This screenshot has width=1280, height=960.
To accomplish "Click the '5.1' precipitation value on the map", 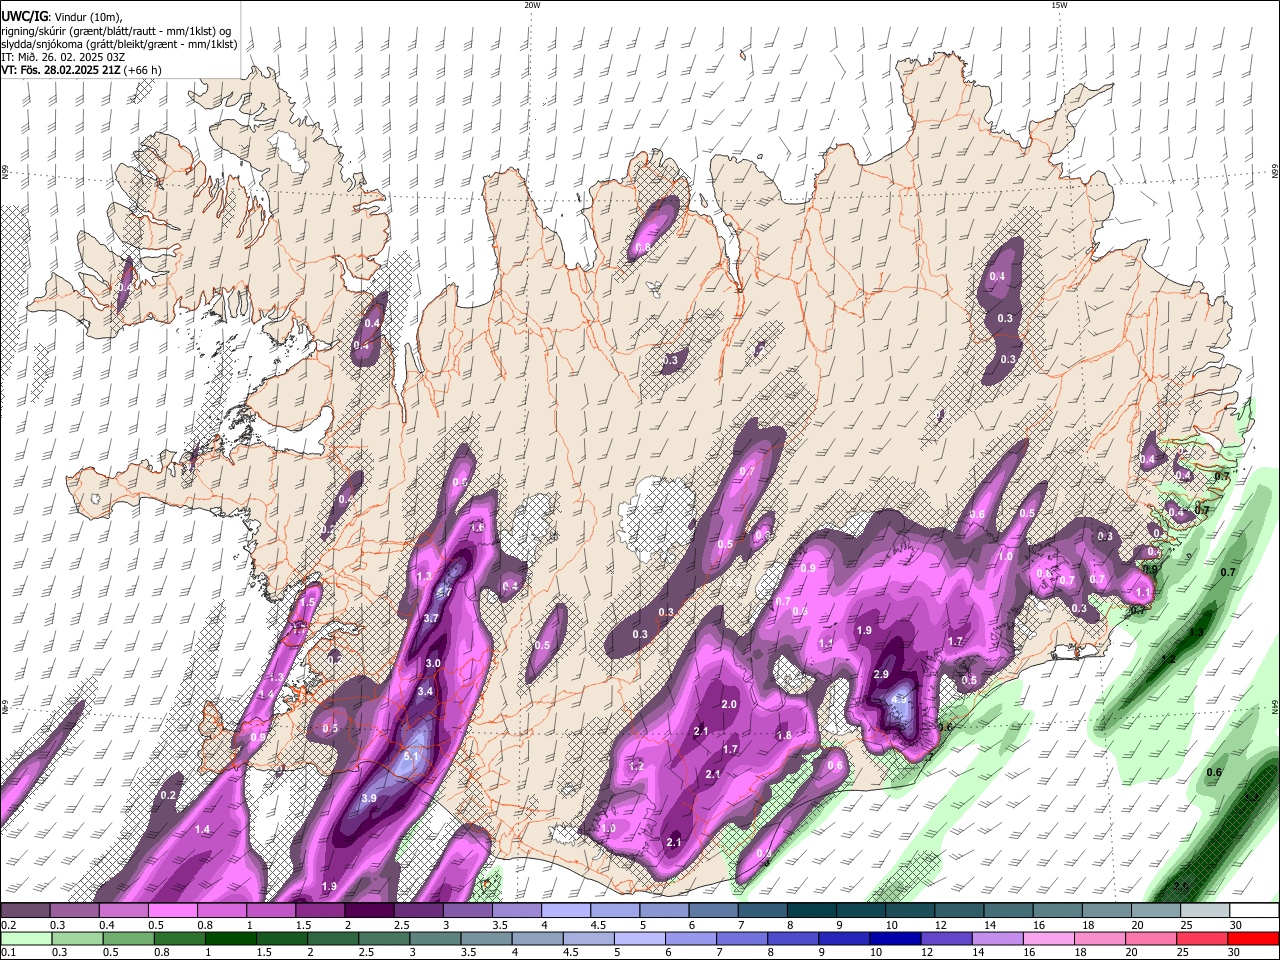I will (x=410, y=757).
